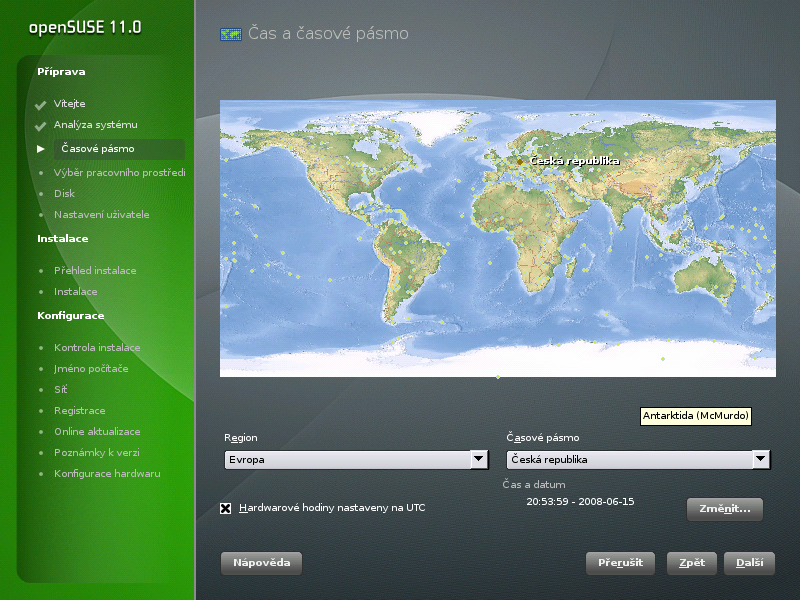Screen dimensions: 800x600
Task: Select the Disk step in sidebar
Action: (x=64, y=193)
